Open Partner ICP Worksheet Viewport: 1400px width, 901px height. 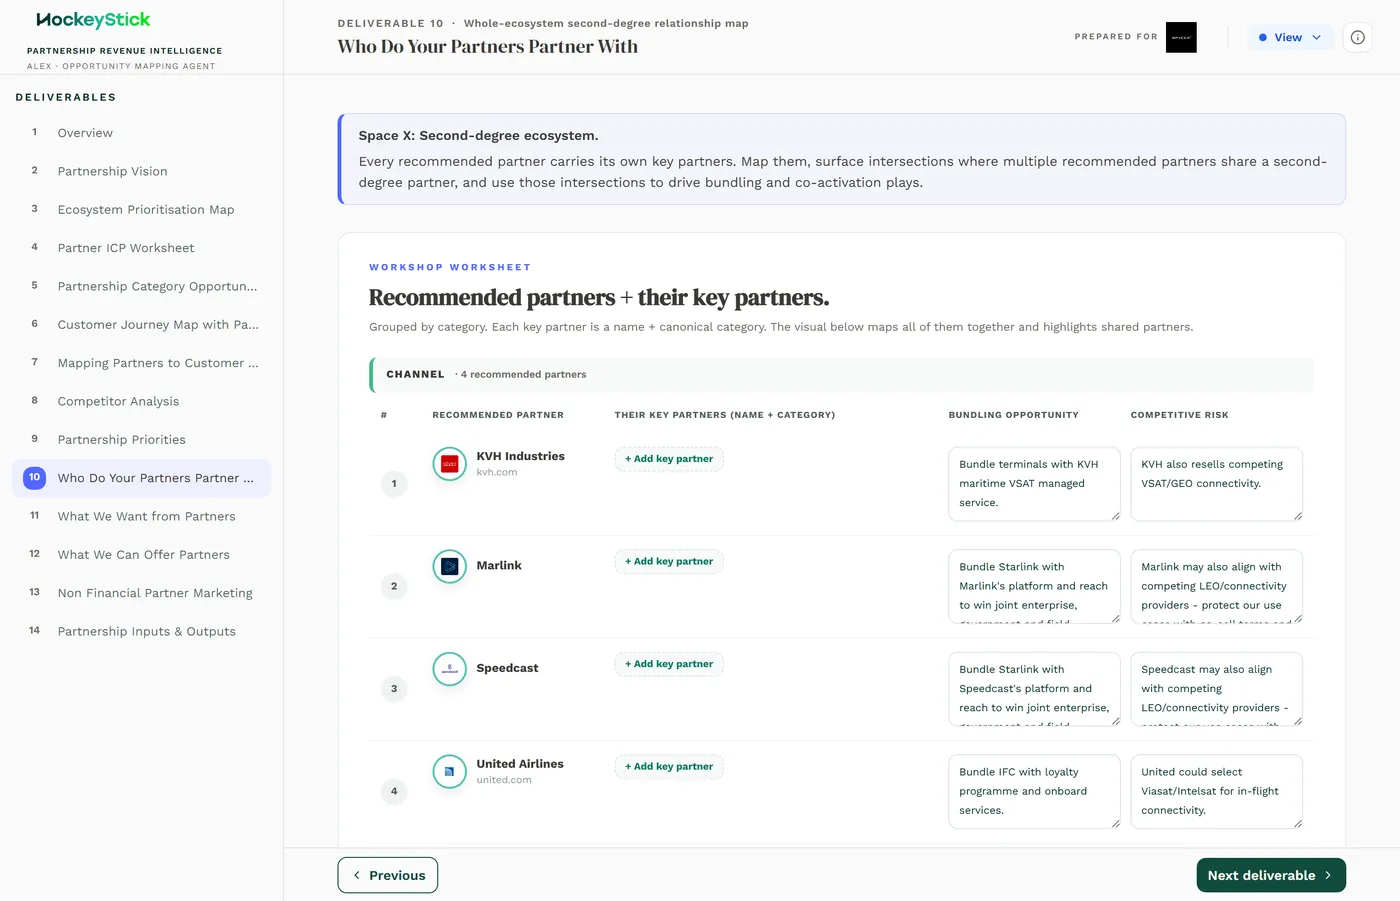(x=141, y=248)
